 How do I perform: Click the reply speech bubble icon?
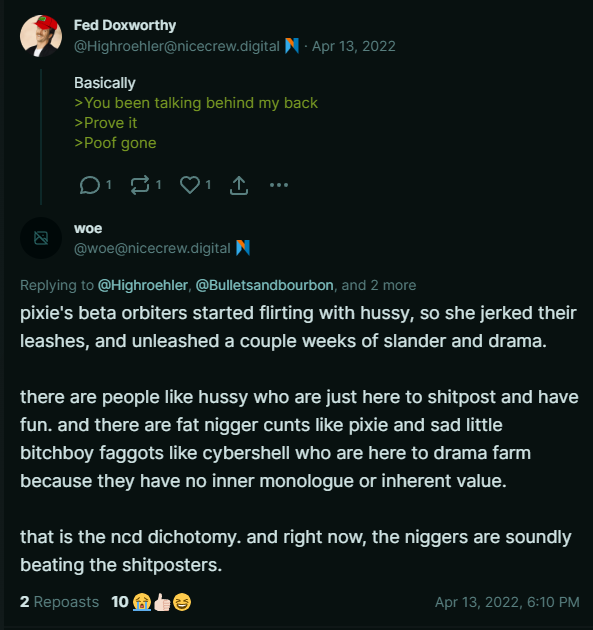click(x=90, y=185)
